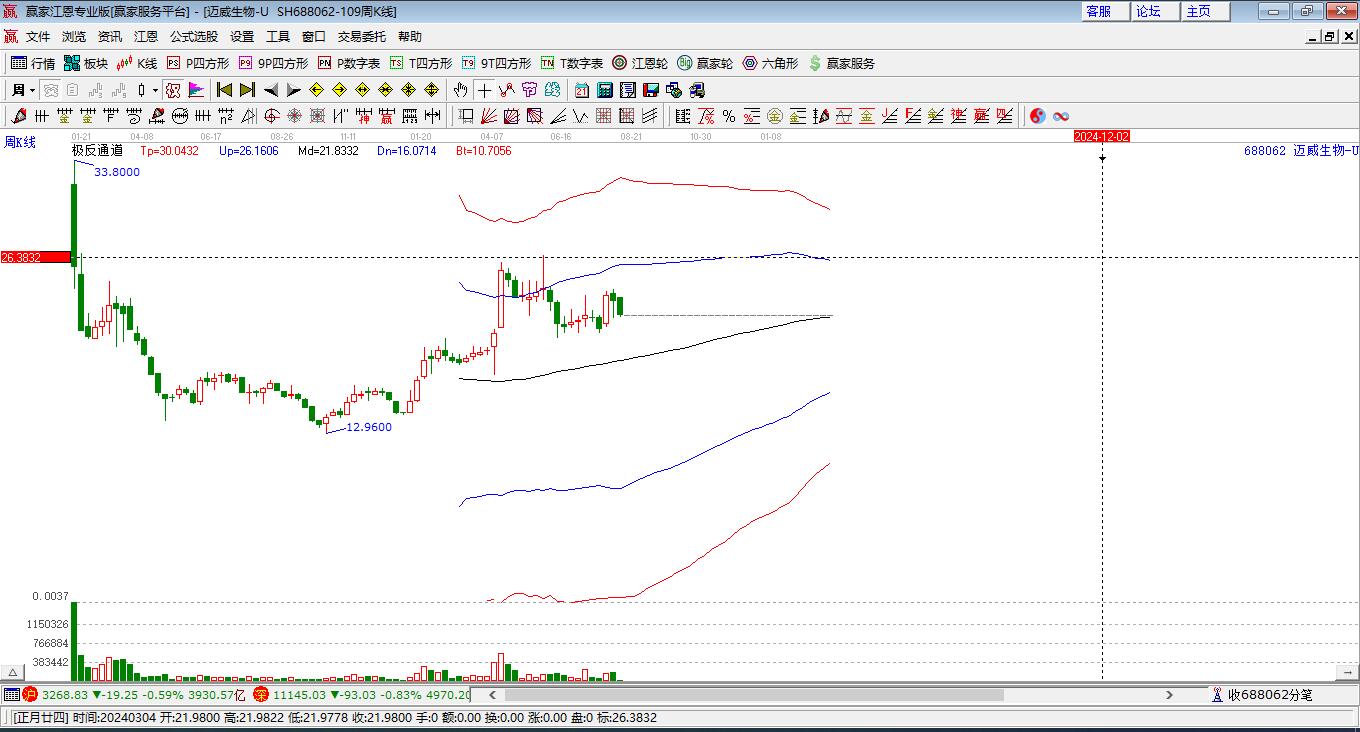Click the 12.9600 low price label

pyautogui.click(x=369, y=427)
